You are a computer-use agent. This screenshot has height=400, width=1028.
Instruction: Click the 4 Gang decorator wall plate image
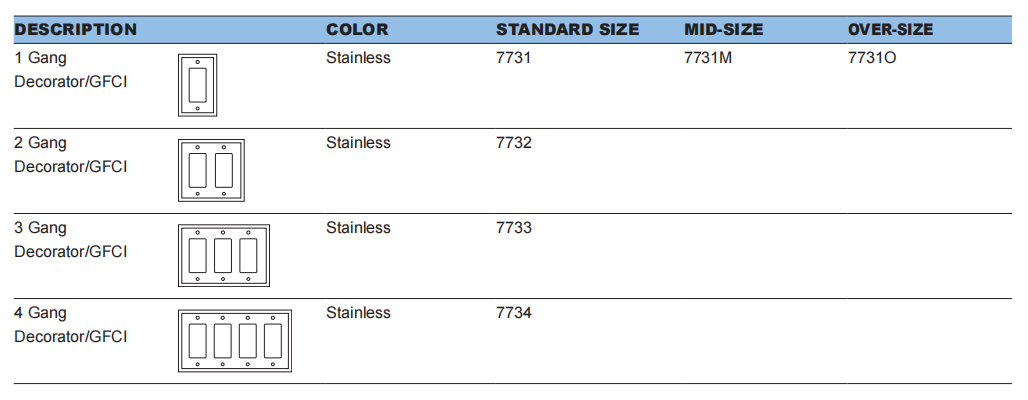[235, 341]
